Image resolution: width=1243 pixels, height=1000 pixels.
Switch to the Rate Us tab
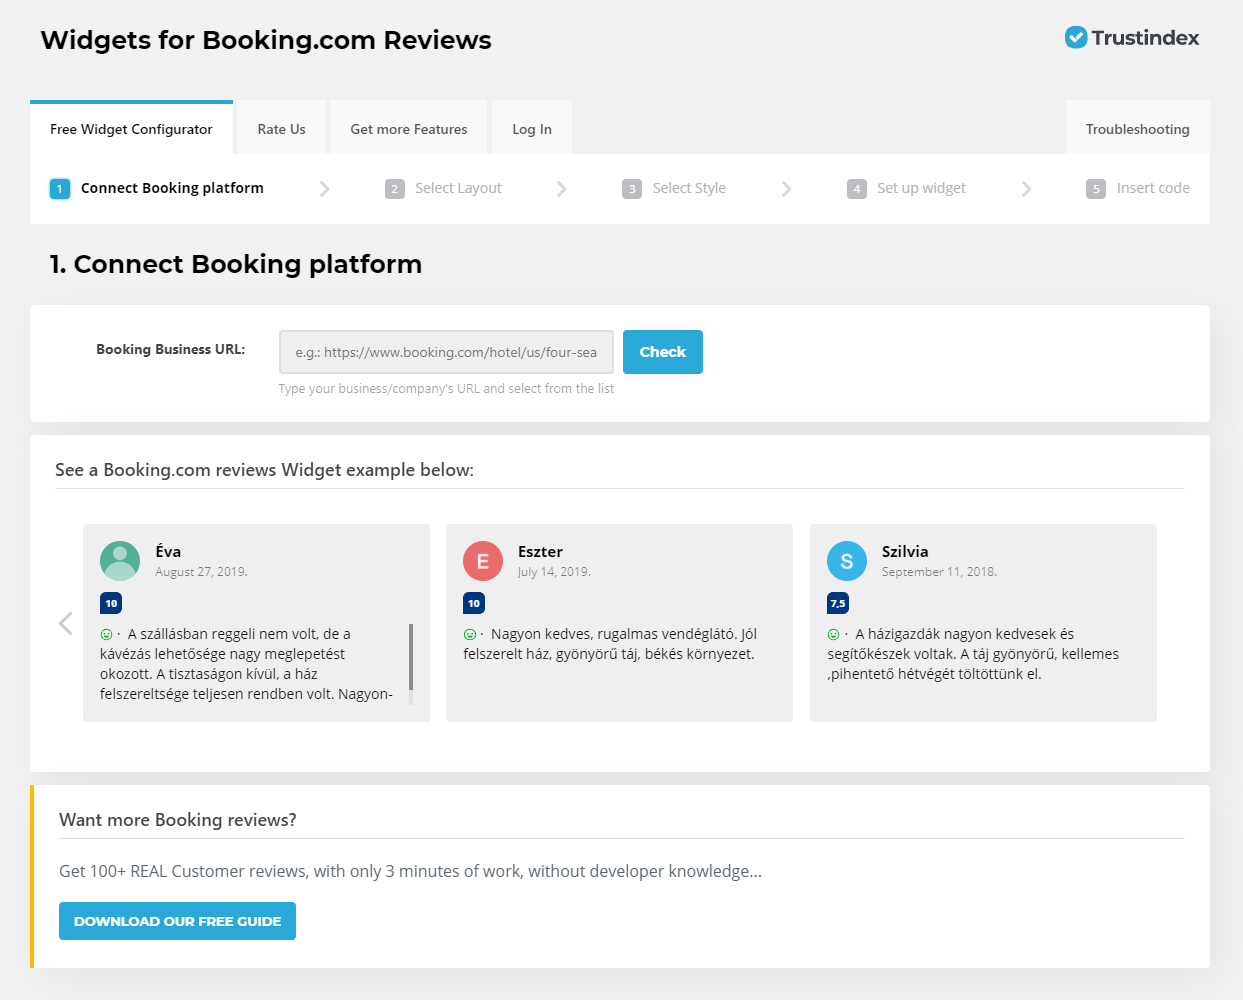(281, 128)
